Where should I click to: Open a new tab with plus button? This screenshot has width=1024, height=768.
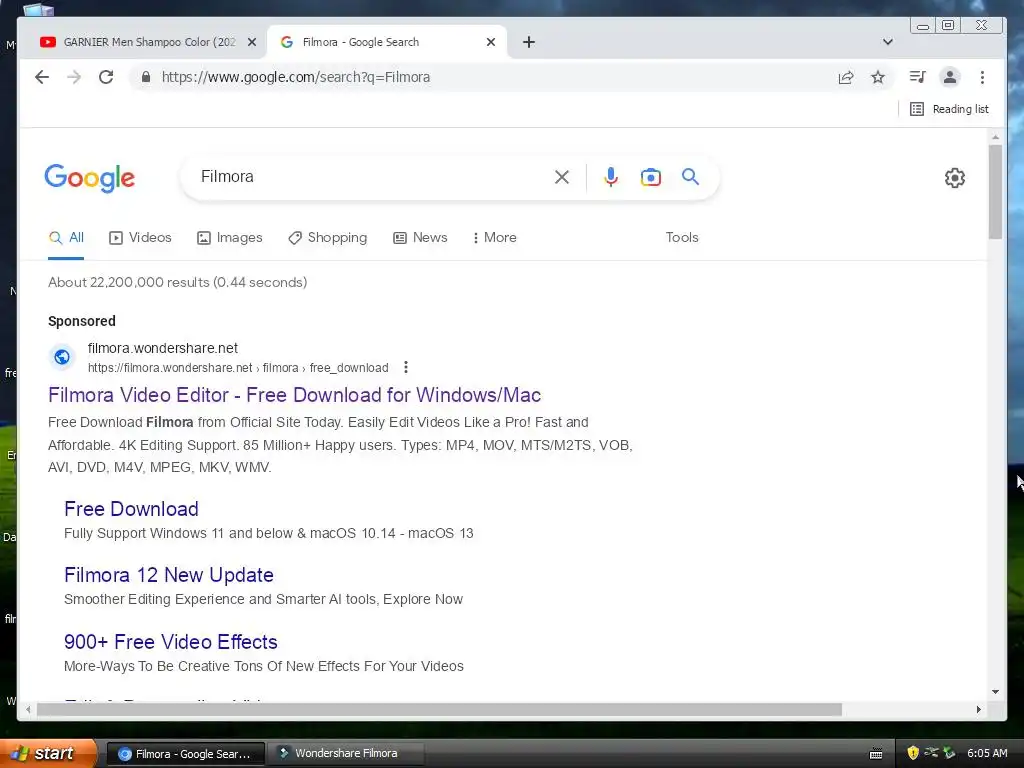click(x=529, y=42)
